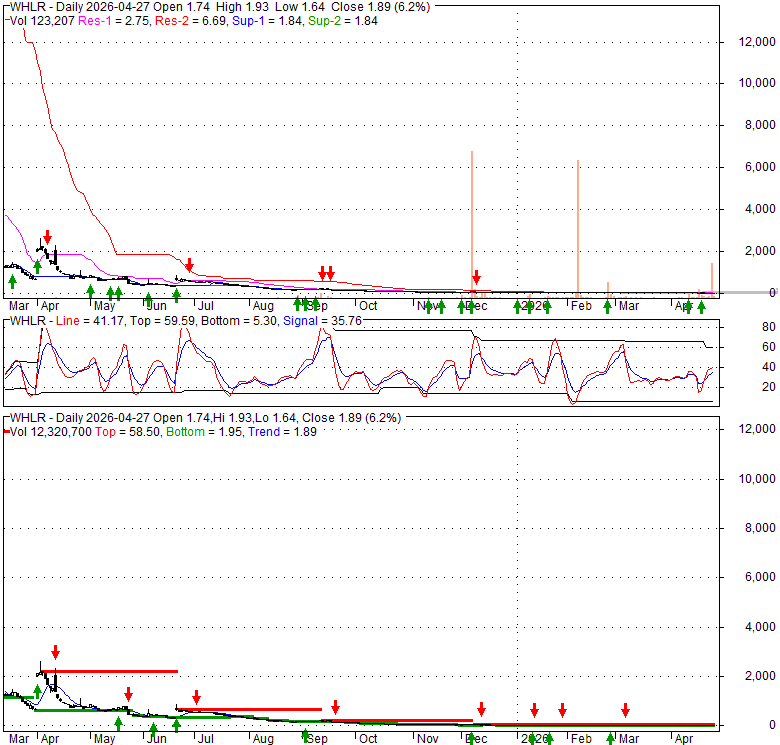Click the green 'Sup-2 = 1.84' legend label
This screenshot has width=780, height=745.
tap(343, 21)
